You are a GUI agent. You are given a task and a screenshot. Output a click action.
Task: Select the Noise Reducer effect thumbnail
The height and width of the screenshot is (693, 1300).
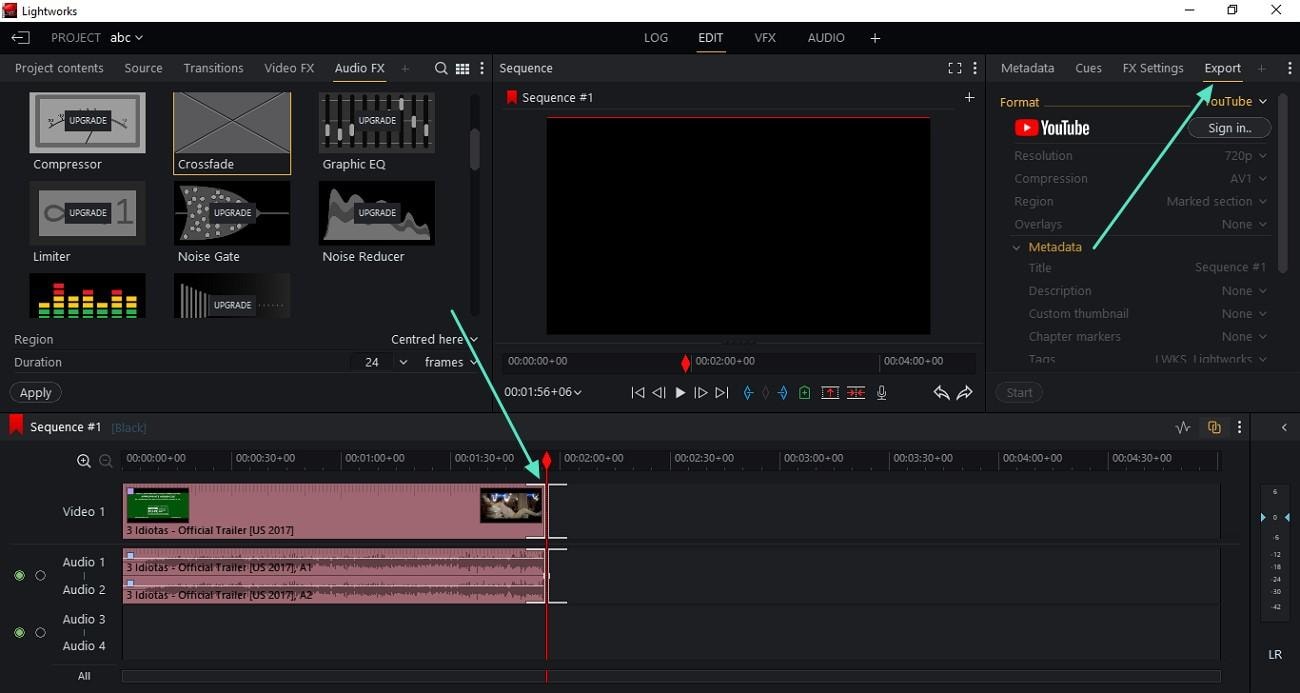pos(377,213)
